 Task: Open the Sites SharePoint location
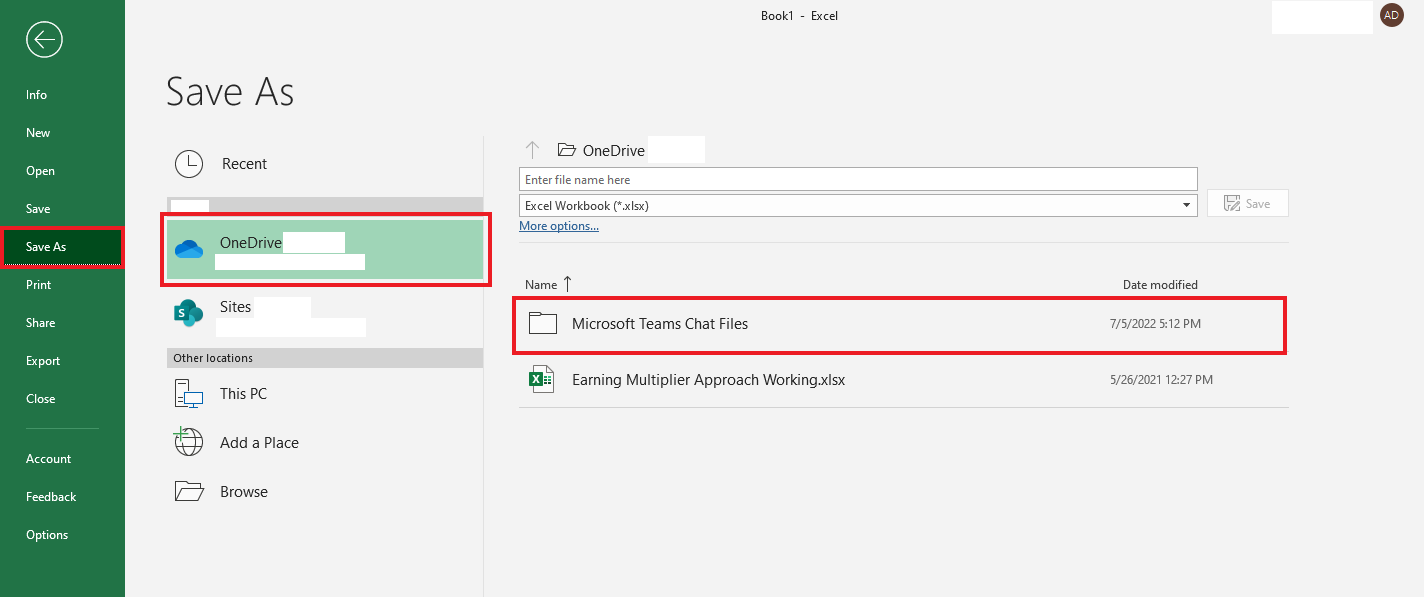[x=235, y=307]
